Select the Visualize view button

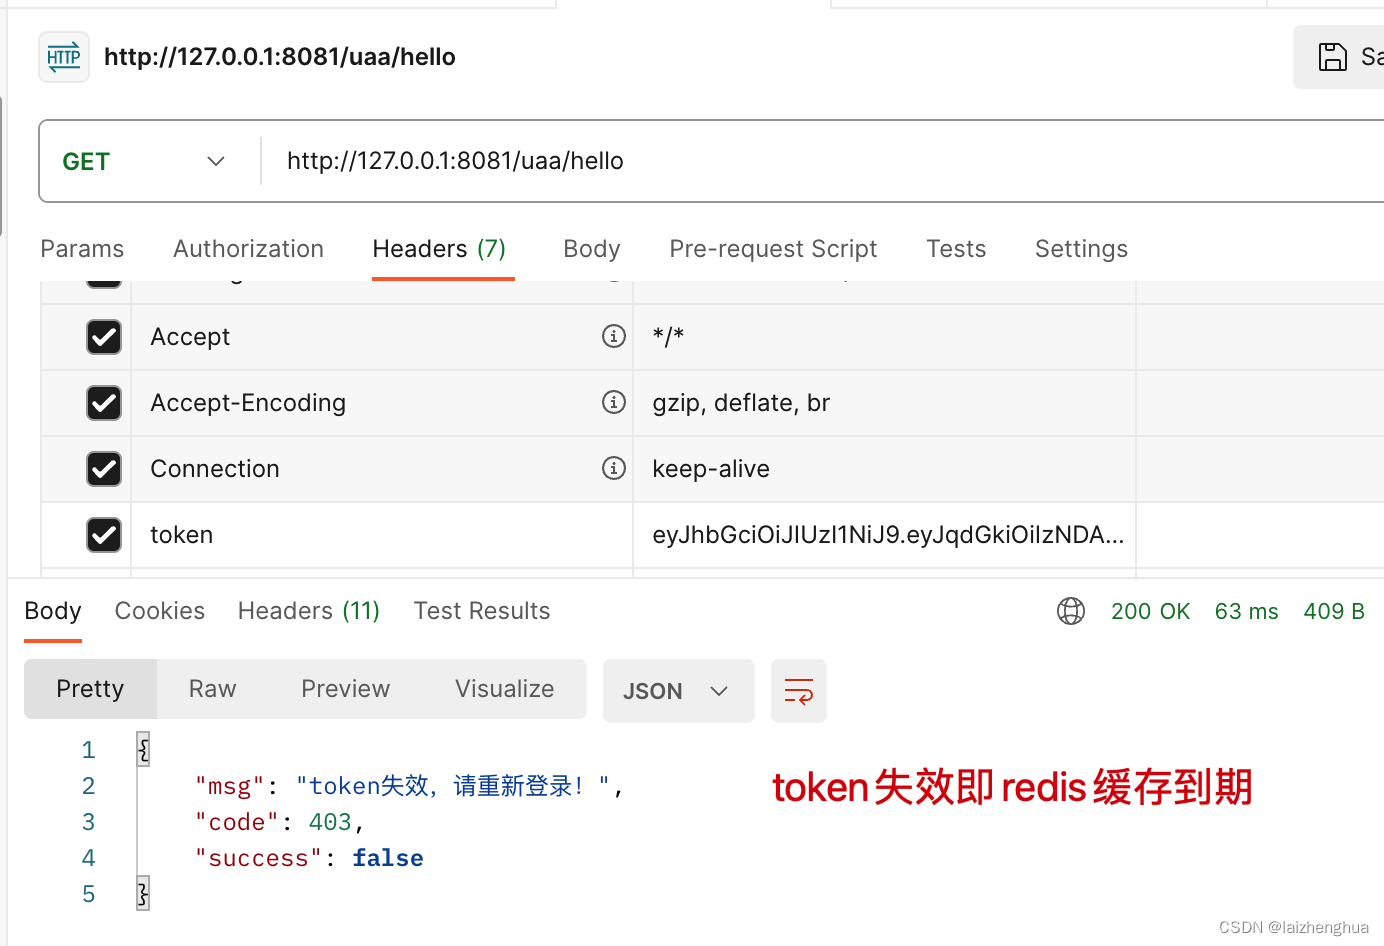click(x=504, y=689)
